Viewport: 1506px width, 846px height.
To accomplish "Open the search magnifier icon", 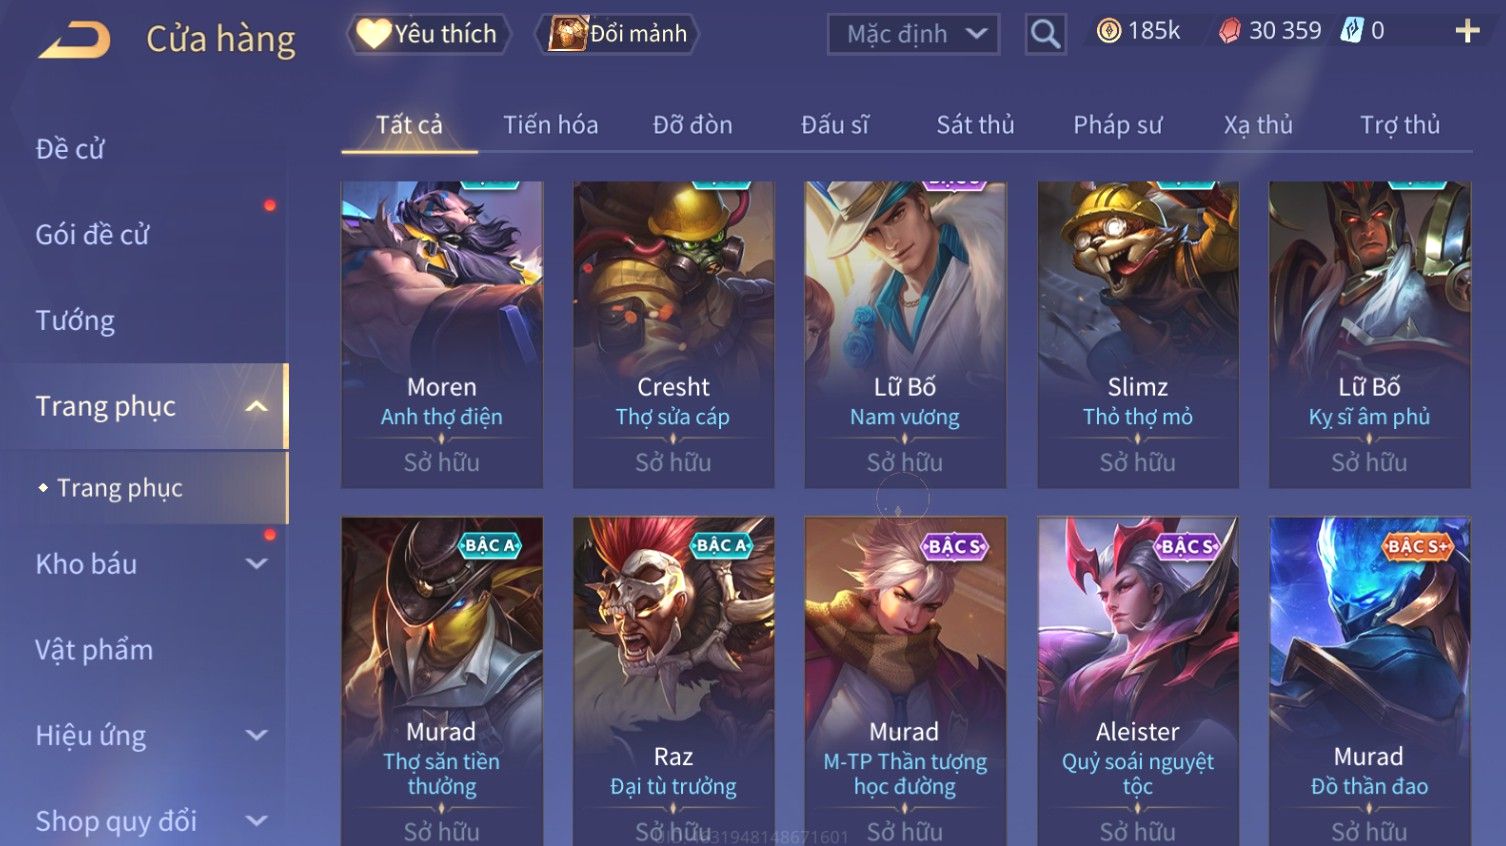I will pyautogui.click(x=1045, y=35).
